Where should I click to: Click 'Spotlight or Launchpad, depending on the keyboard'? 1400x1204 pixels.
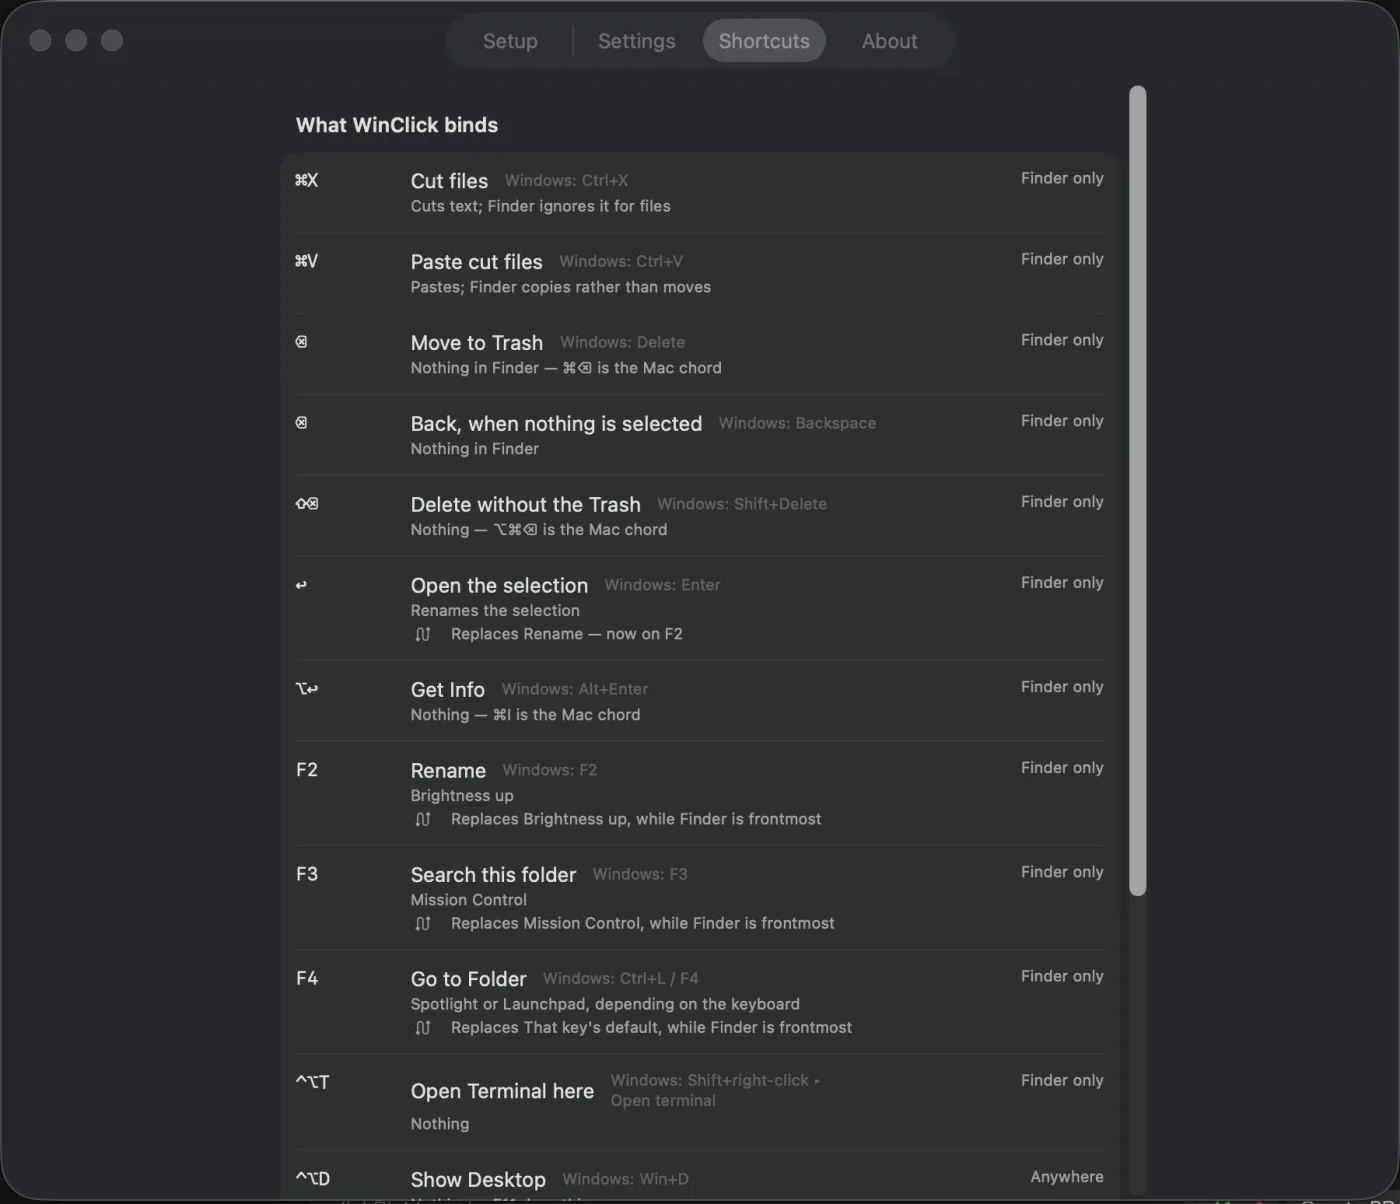(605, 1004)
